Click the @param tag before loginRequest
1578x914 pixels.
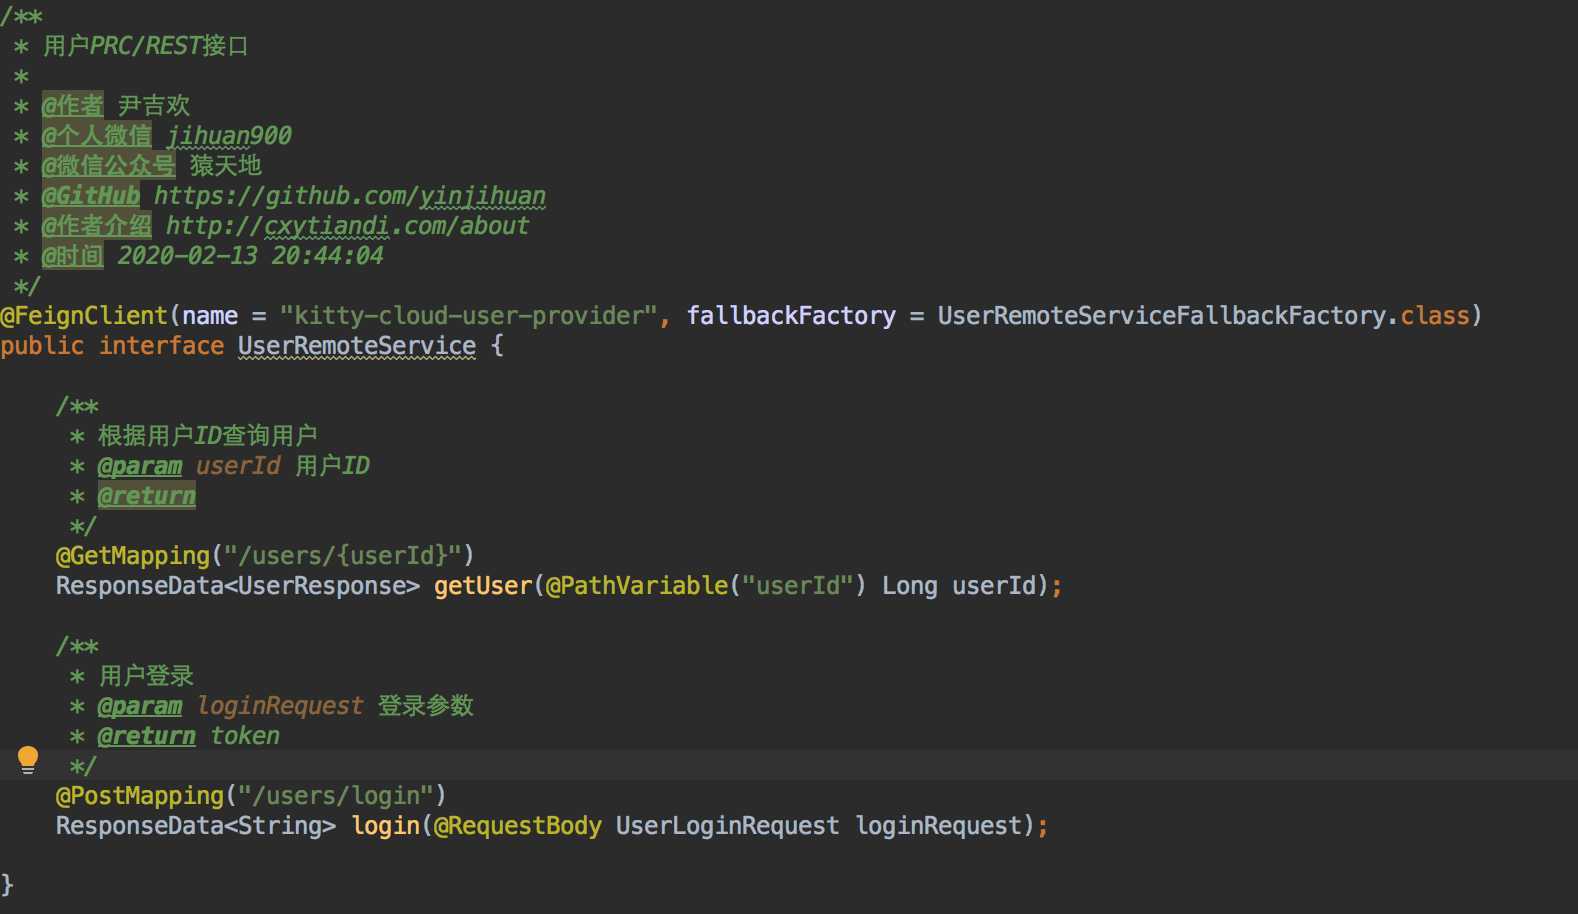(140, 706)
